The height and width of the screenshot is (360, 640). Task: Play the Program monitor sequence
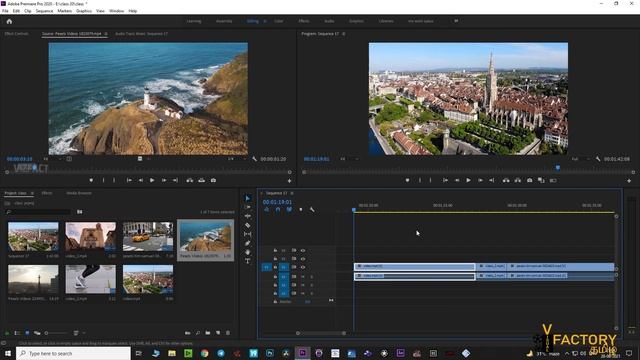coord(469,180)
